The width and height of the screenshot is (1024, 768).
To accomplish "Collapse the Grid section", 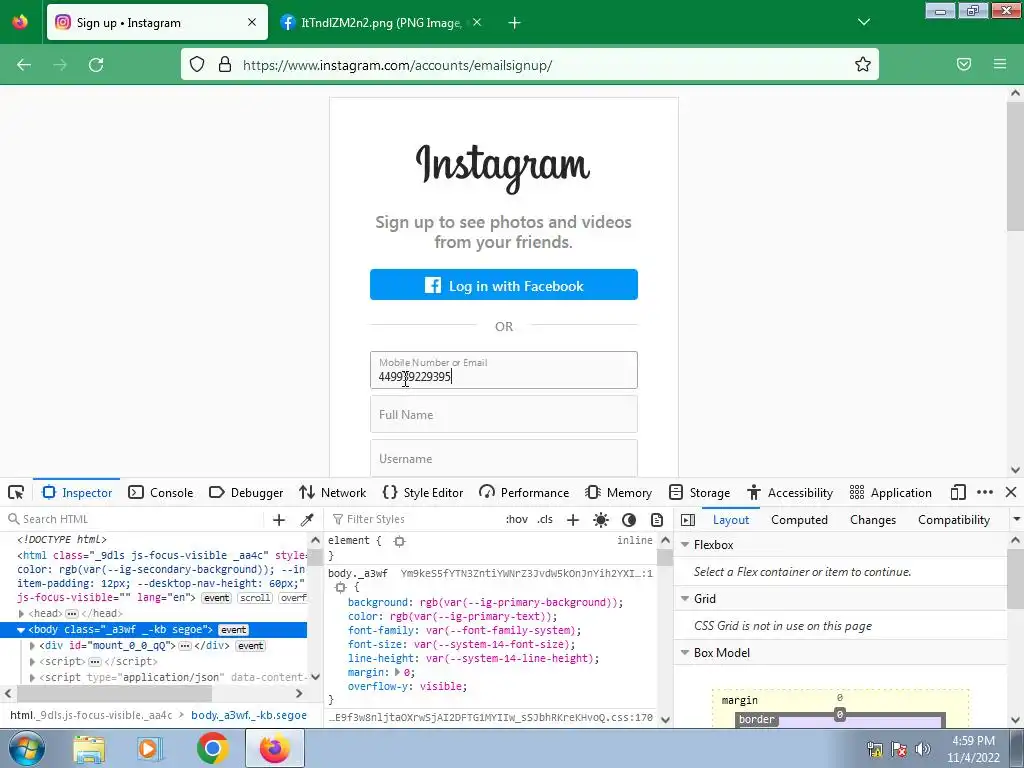I will point(685,599).
